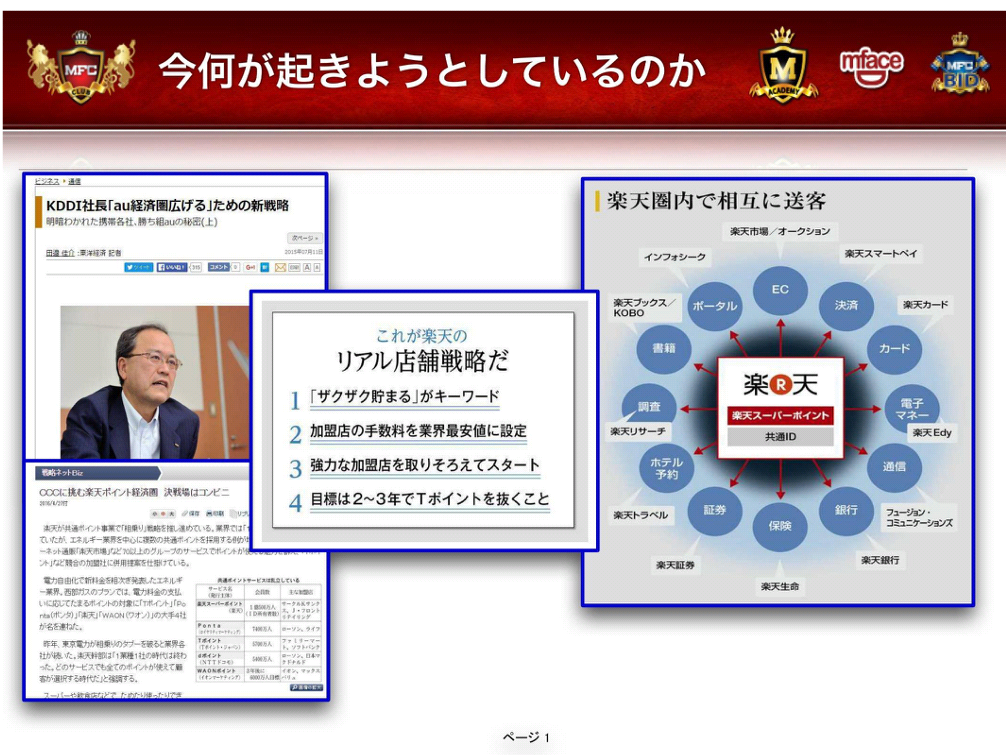Click the 楽天スマートペイ label

[881, 254]
